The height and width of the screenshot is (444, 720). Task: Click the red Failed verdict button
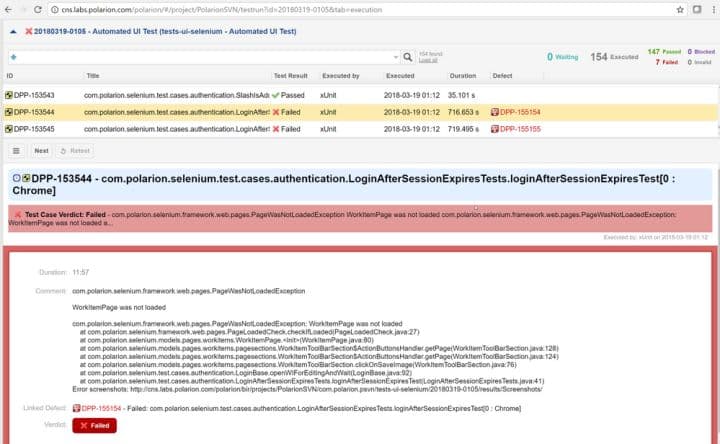(94, 425)
